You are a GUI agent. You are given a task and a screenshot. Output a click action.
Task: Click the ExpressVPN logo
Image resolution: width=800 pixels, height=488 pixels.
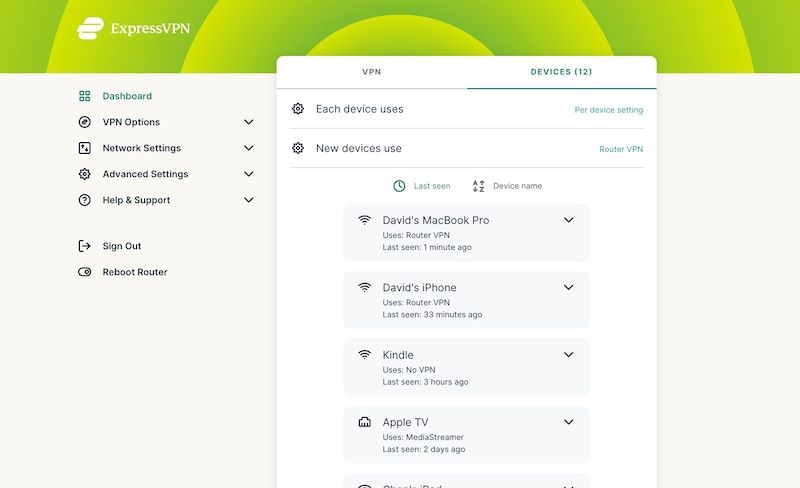point(134,28)
